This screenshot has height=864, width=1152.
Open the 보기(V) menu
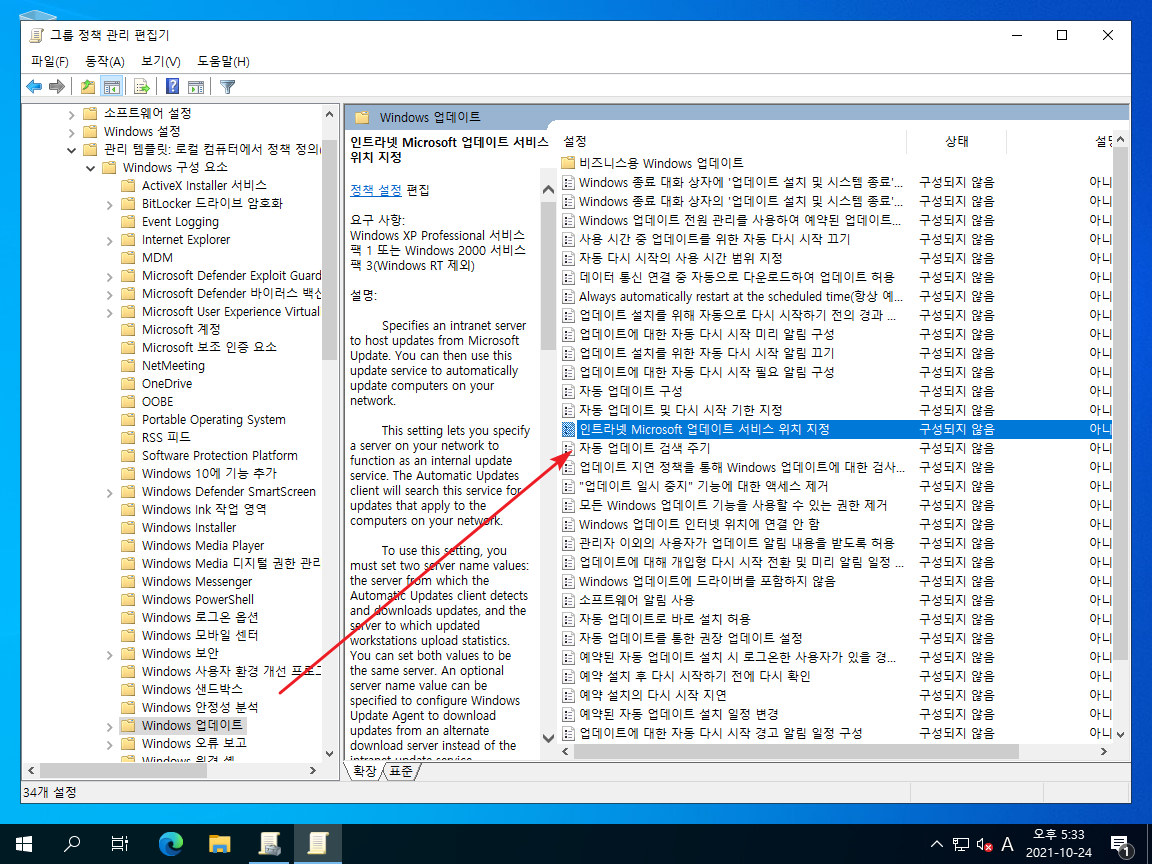[x=161, y=61]
